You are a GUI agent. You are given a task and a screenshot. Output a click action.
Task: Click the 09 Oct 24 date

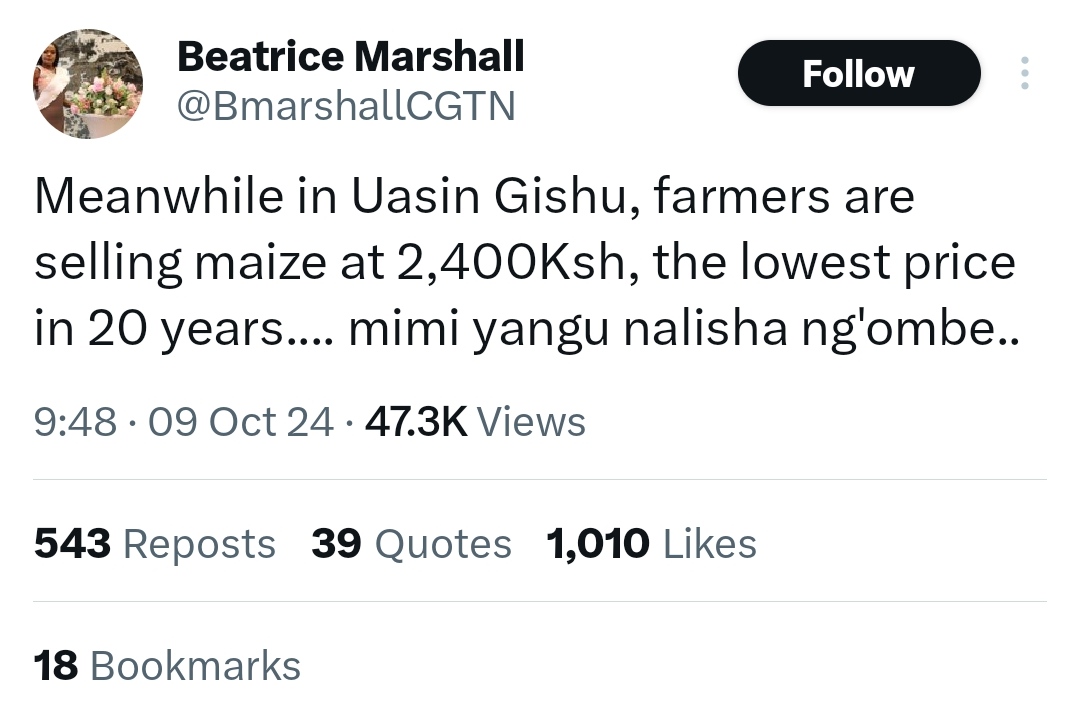tap(240, 421)
